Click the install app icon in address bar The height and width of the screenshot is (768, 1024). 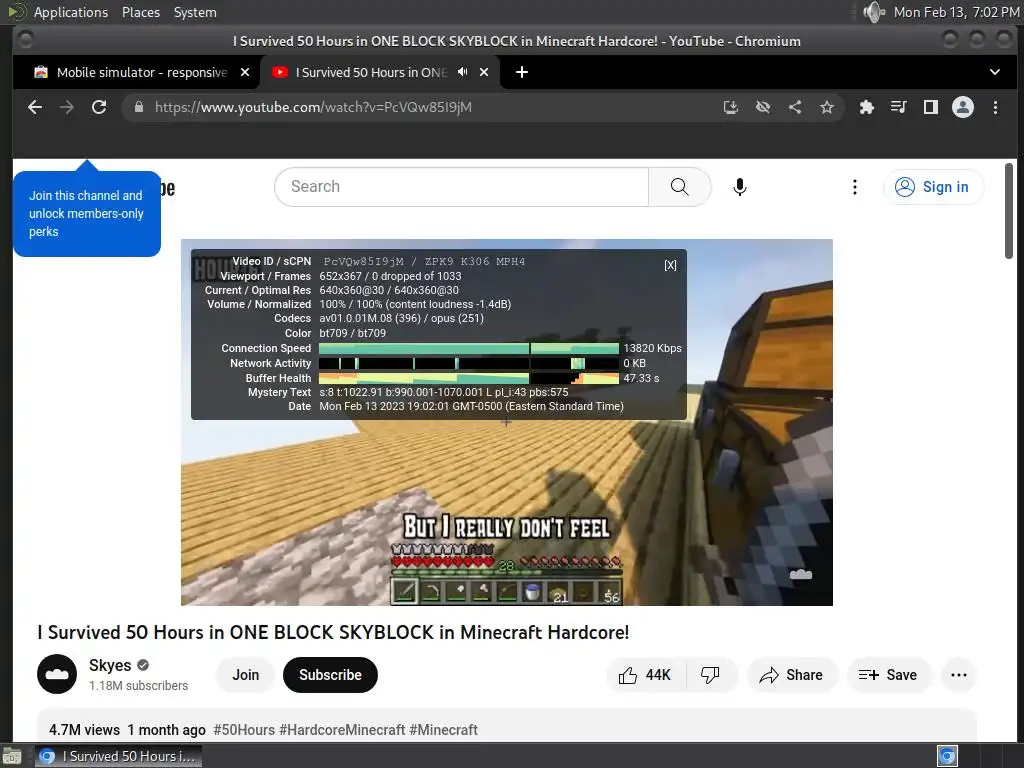(731, 107)
